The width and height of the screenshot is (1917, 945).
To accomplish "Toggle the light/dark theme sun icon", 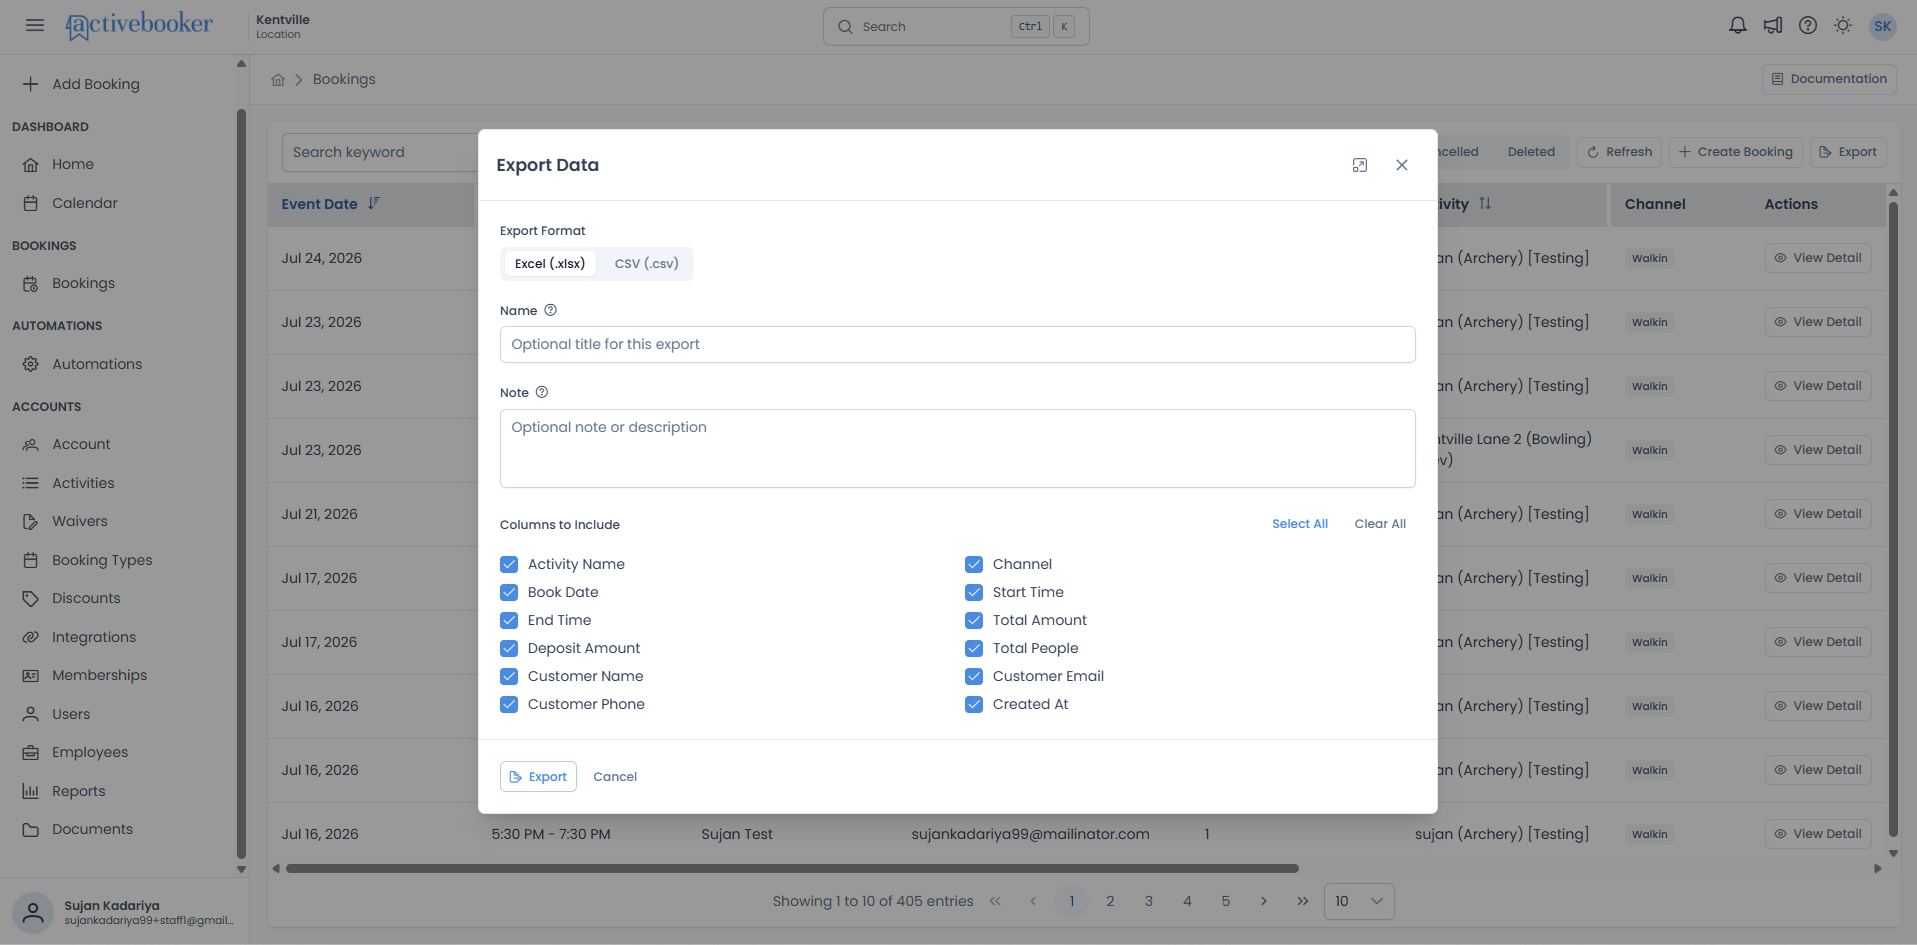I will [1843, 26].
